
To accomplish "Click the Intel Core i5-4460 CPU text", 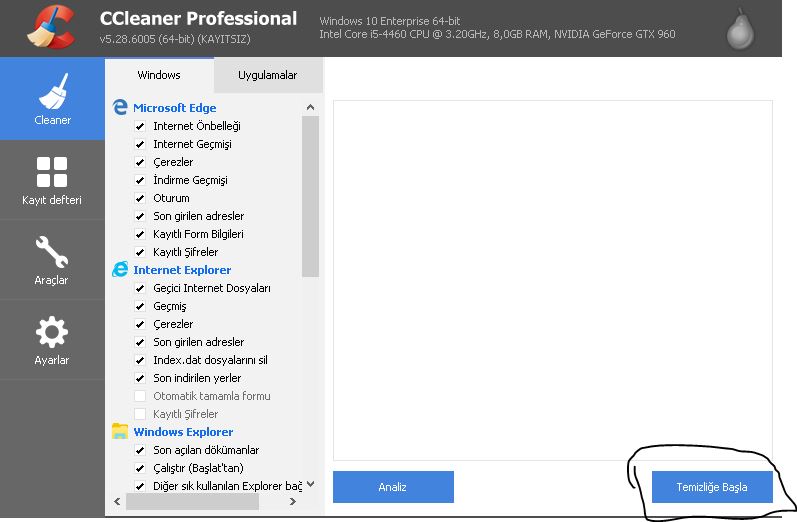I will [x=497, y=34].
